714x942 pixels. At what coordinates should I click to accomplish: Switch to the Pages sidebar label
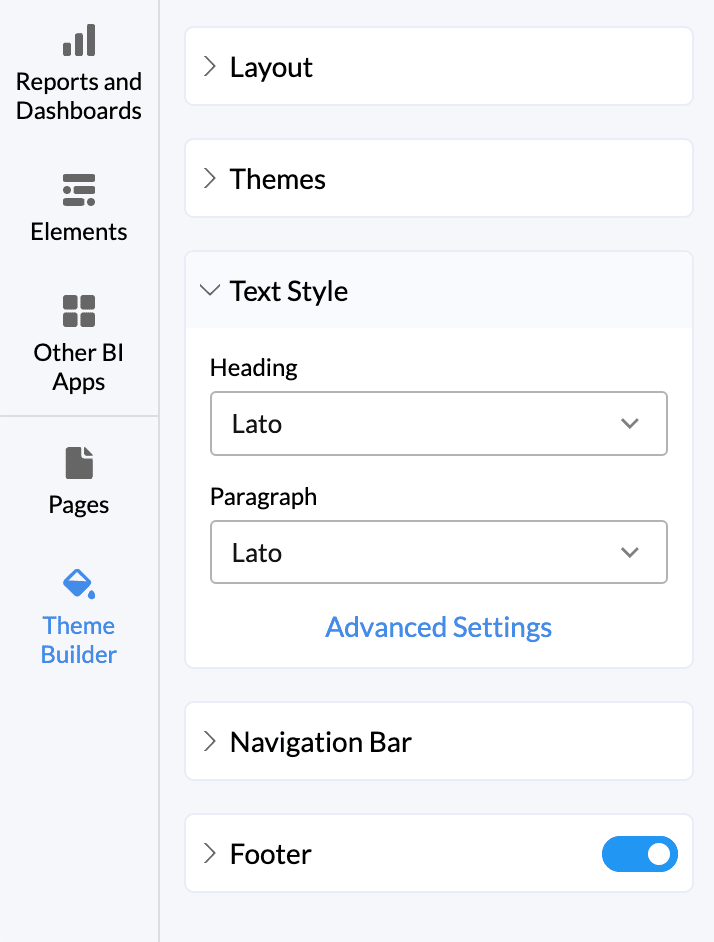click(79, 505)
